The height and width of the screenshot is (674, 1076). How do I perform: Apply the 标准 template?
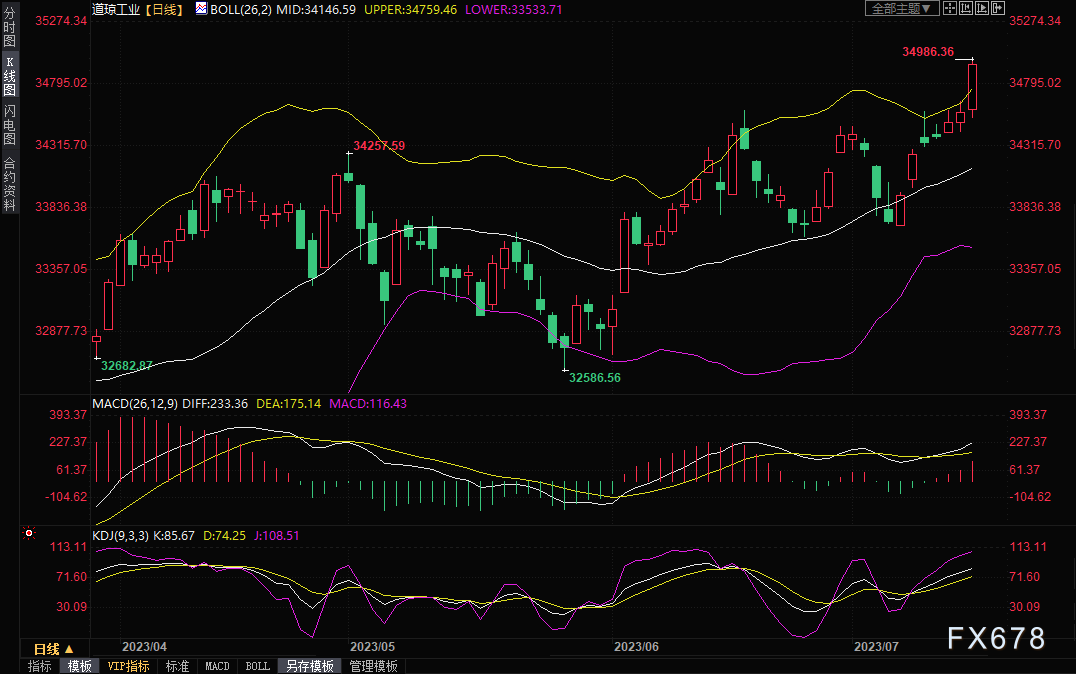click(x=177, y=666)
